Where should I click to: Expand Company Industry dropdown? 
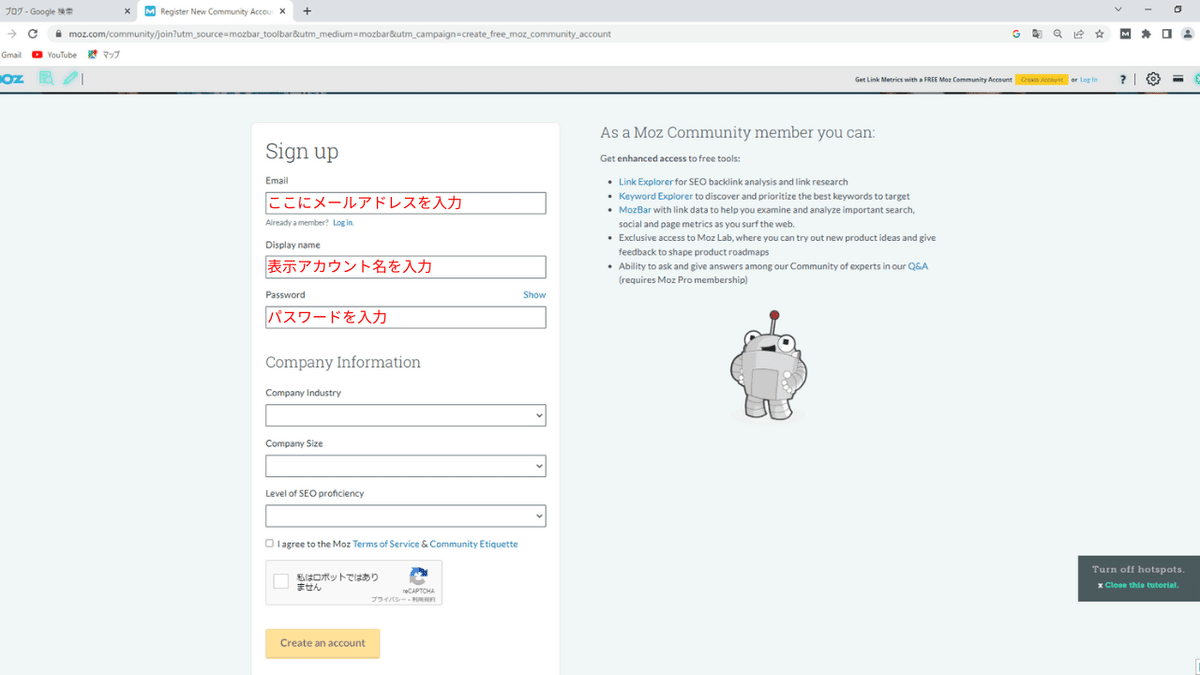pyautogui.click(x=406, y=415)
